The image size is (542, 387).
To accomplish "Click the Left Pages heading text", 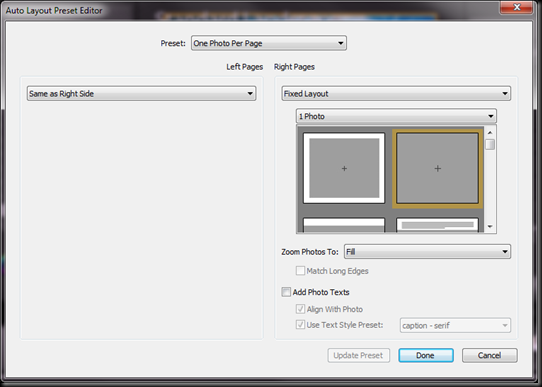I will point(245,67).
